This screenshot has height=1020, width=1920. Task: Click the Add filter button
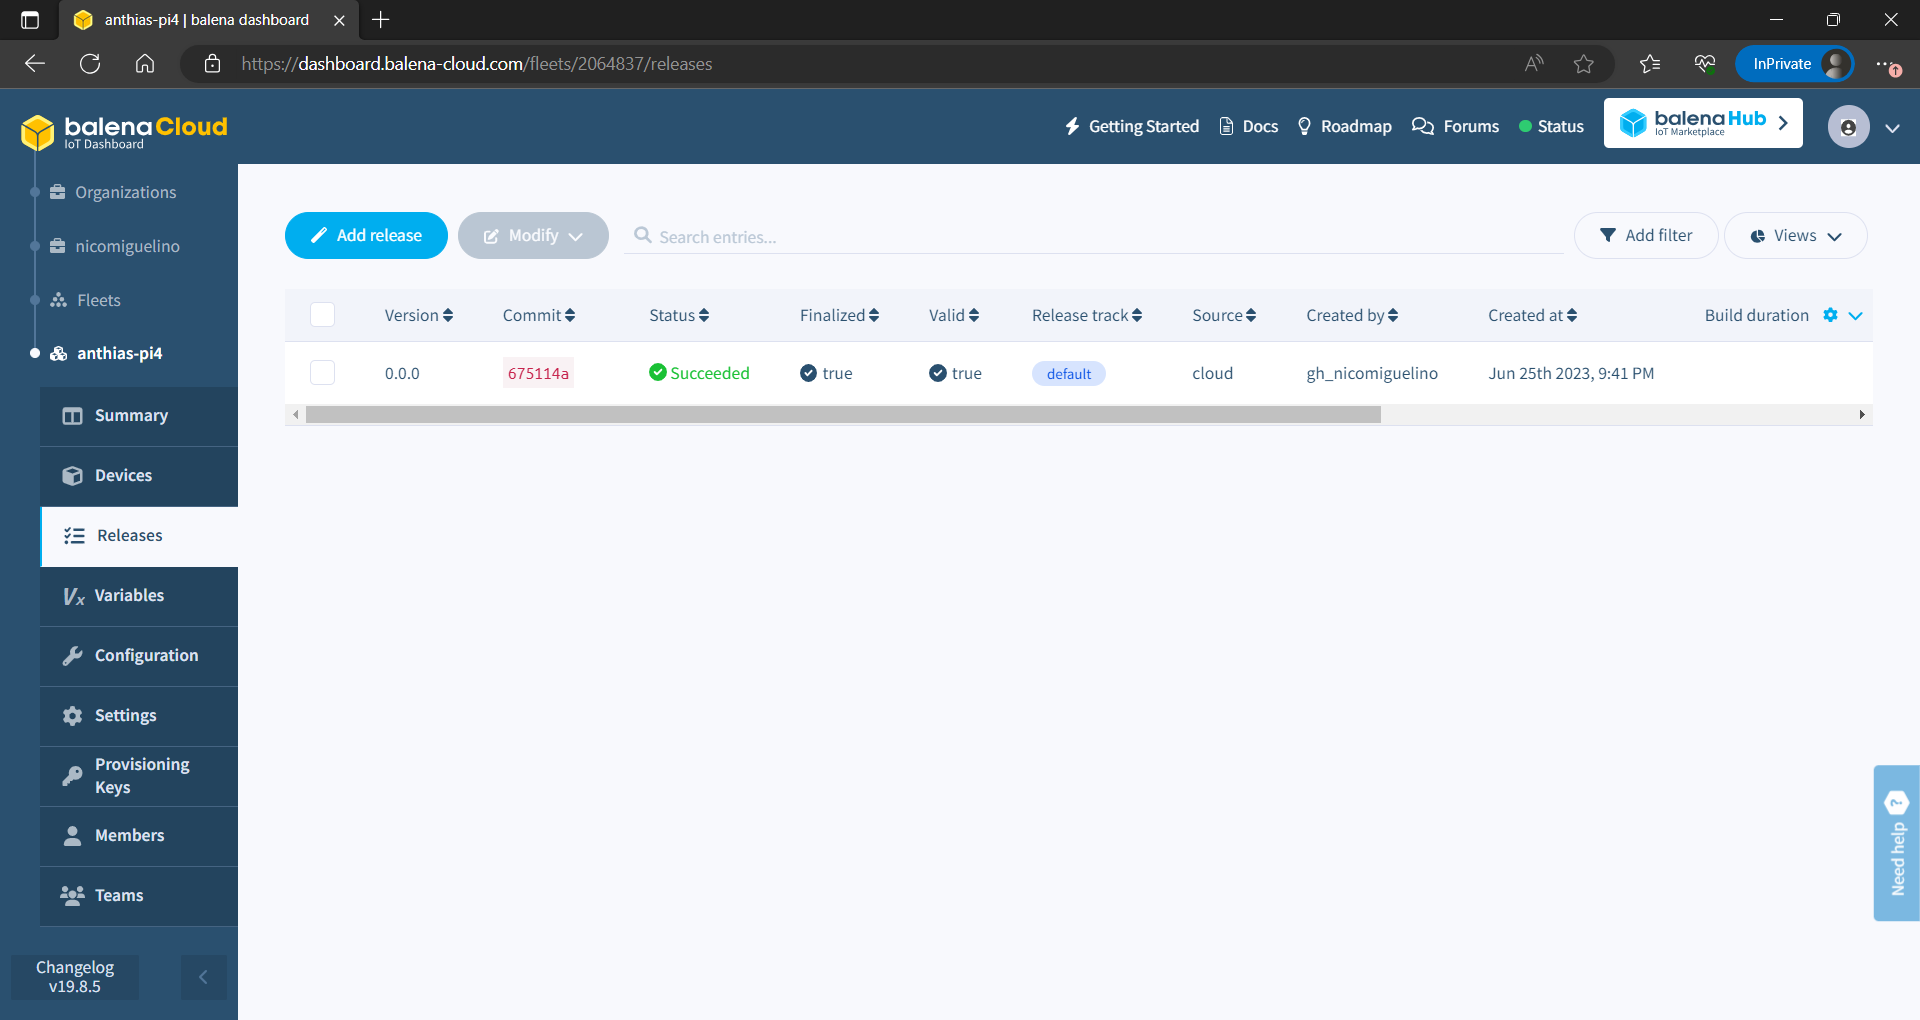(1646, 236)
